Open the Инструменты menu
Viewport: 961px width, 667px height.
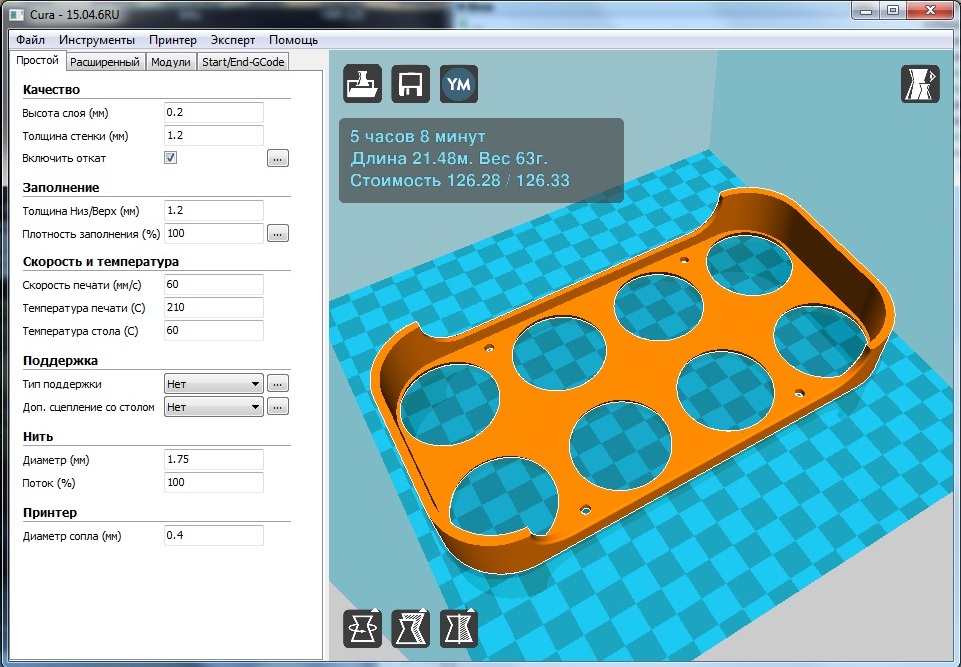point(97,40)
